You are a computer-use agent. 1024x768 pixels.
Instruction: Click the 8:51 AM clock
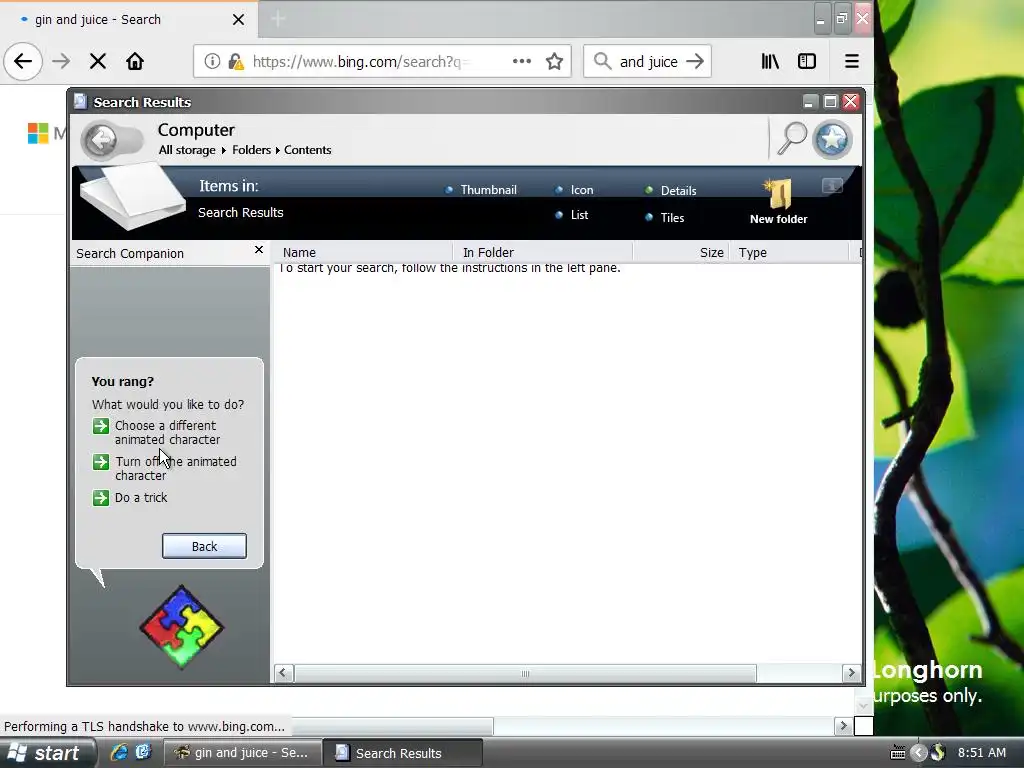point(982,752)
